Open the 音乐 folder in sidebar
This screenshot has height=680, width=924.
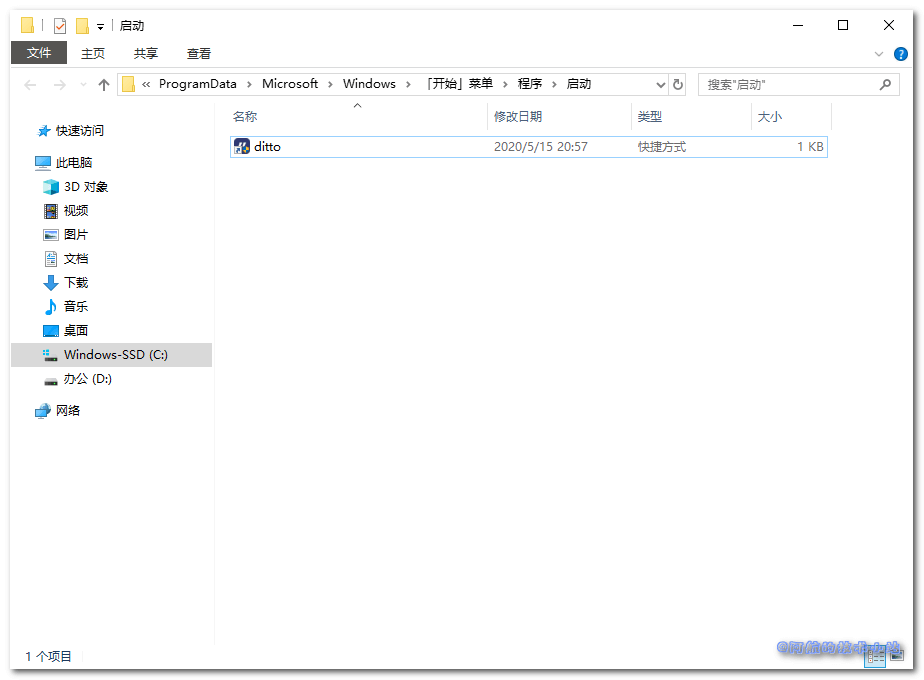pos(75,307)
